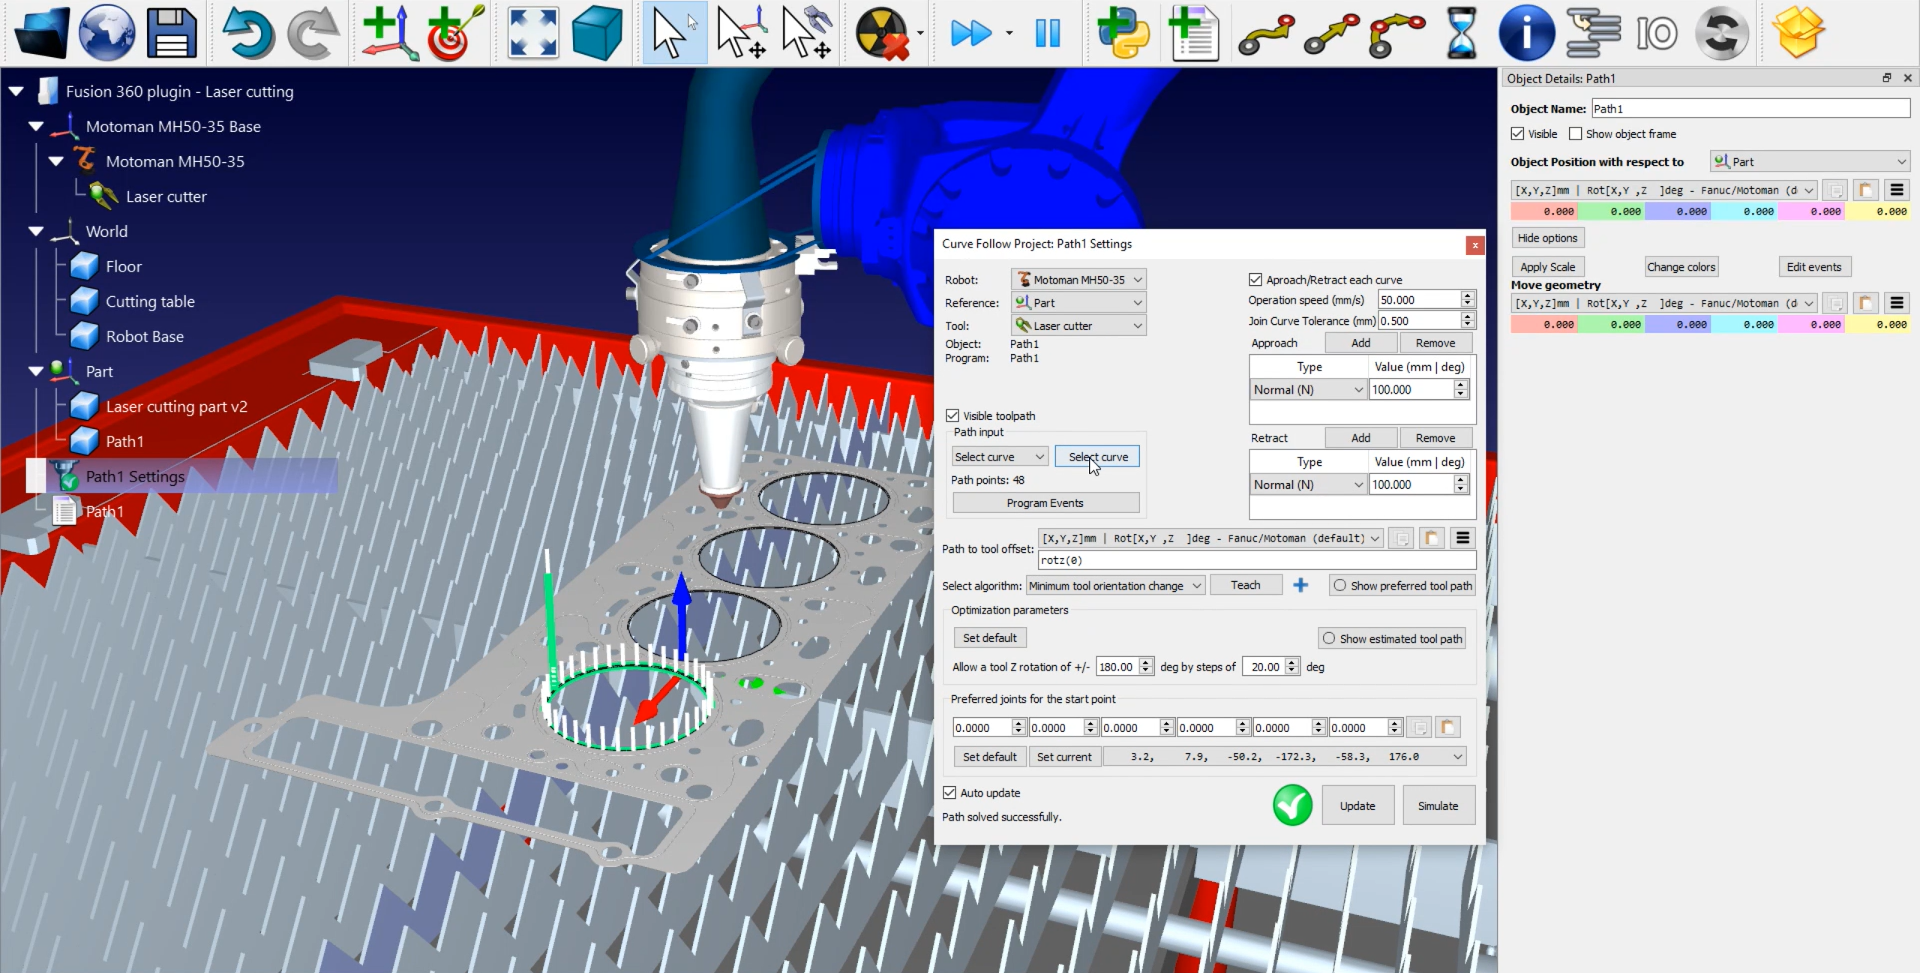Image resolution: width=1920 pixels, height=973 pixels.
Task: Click the Pause simulation icon
Action: click(x=1047, y=33)
